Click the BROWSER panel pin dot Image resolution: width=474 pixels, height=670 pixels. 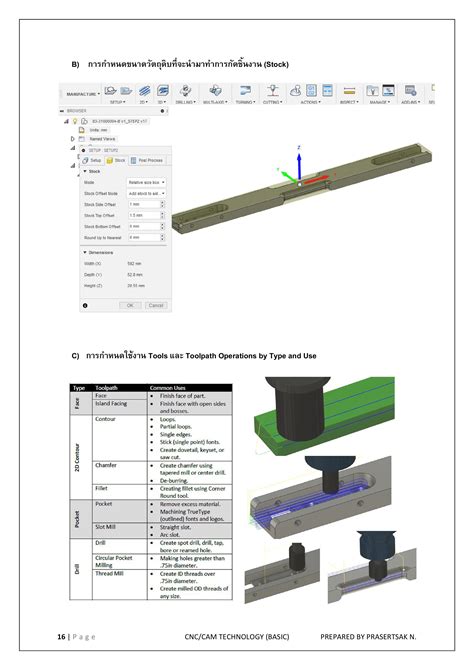click(162, 111)
